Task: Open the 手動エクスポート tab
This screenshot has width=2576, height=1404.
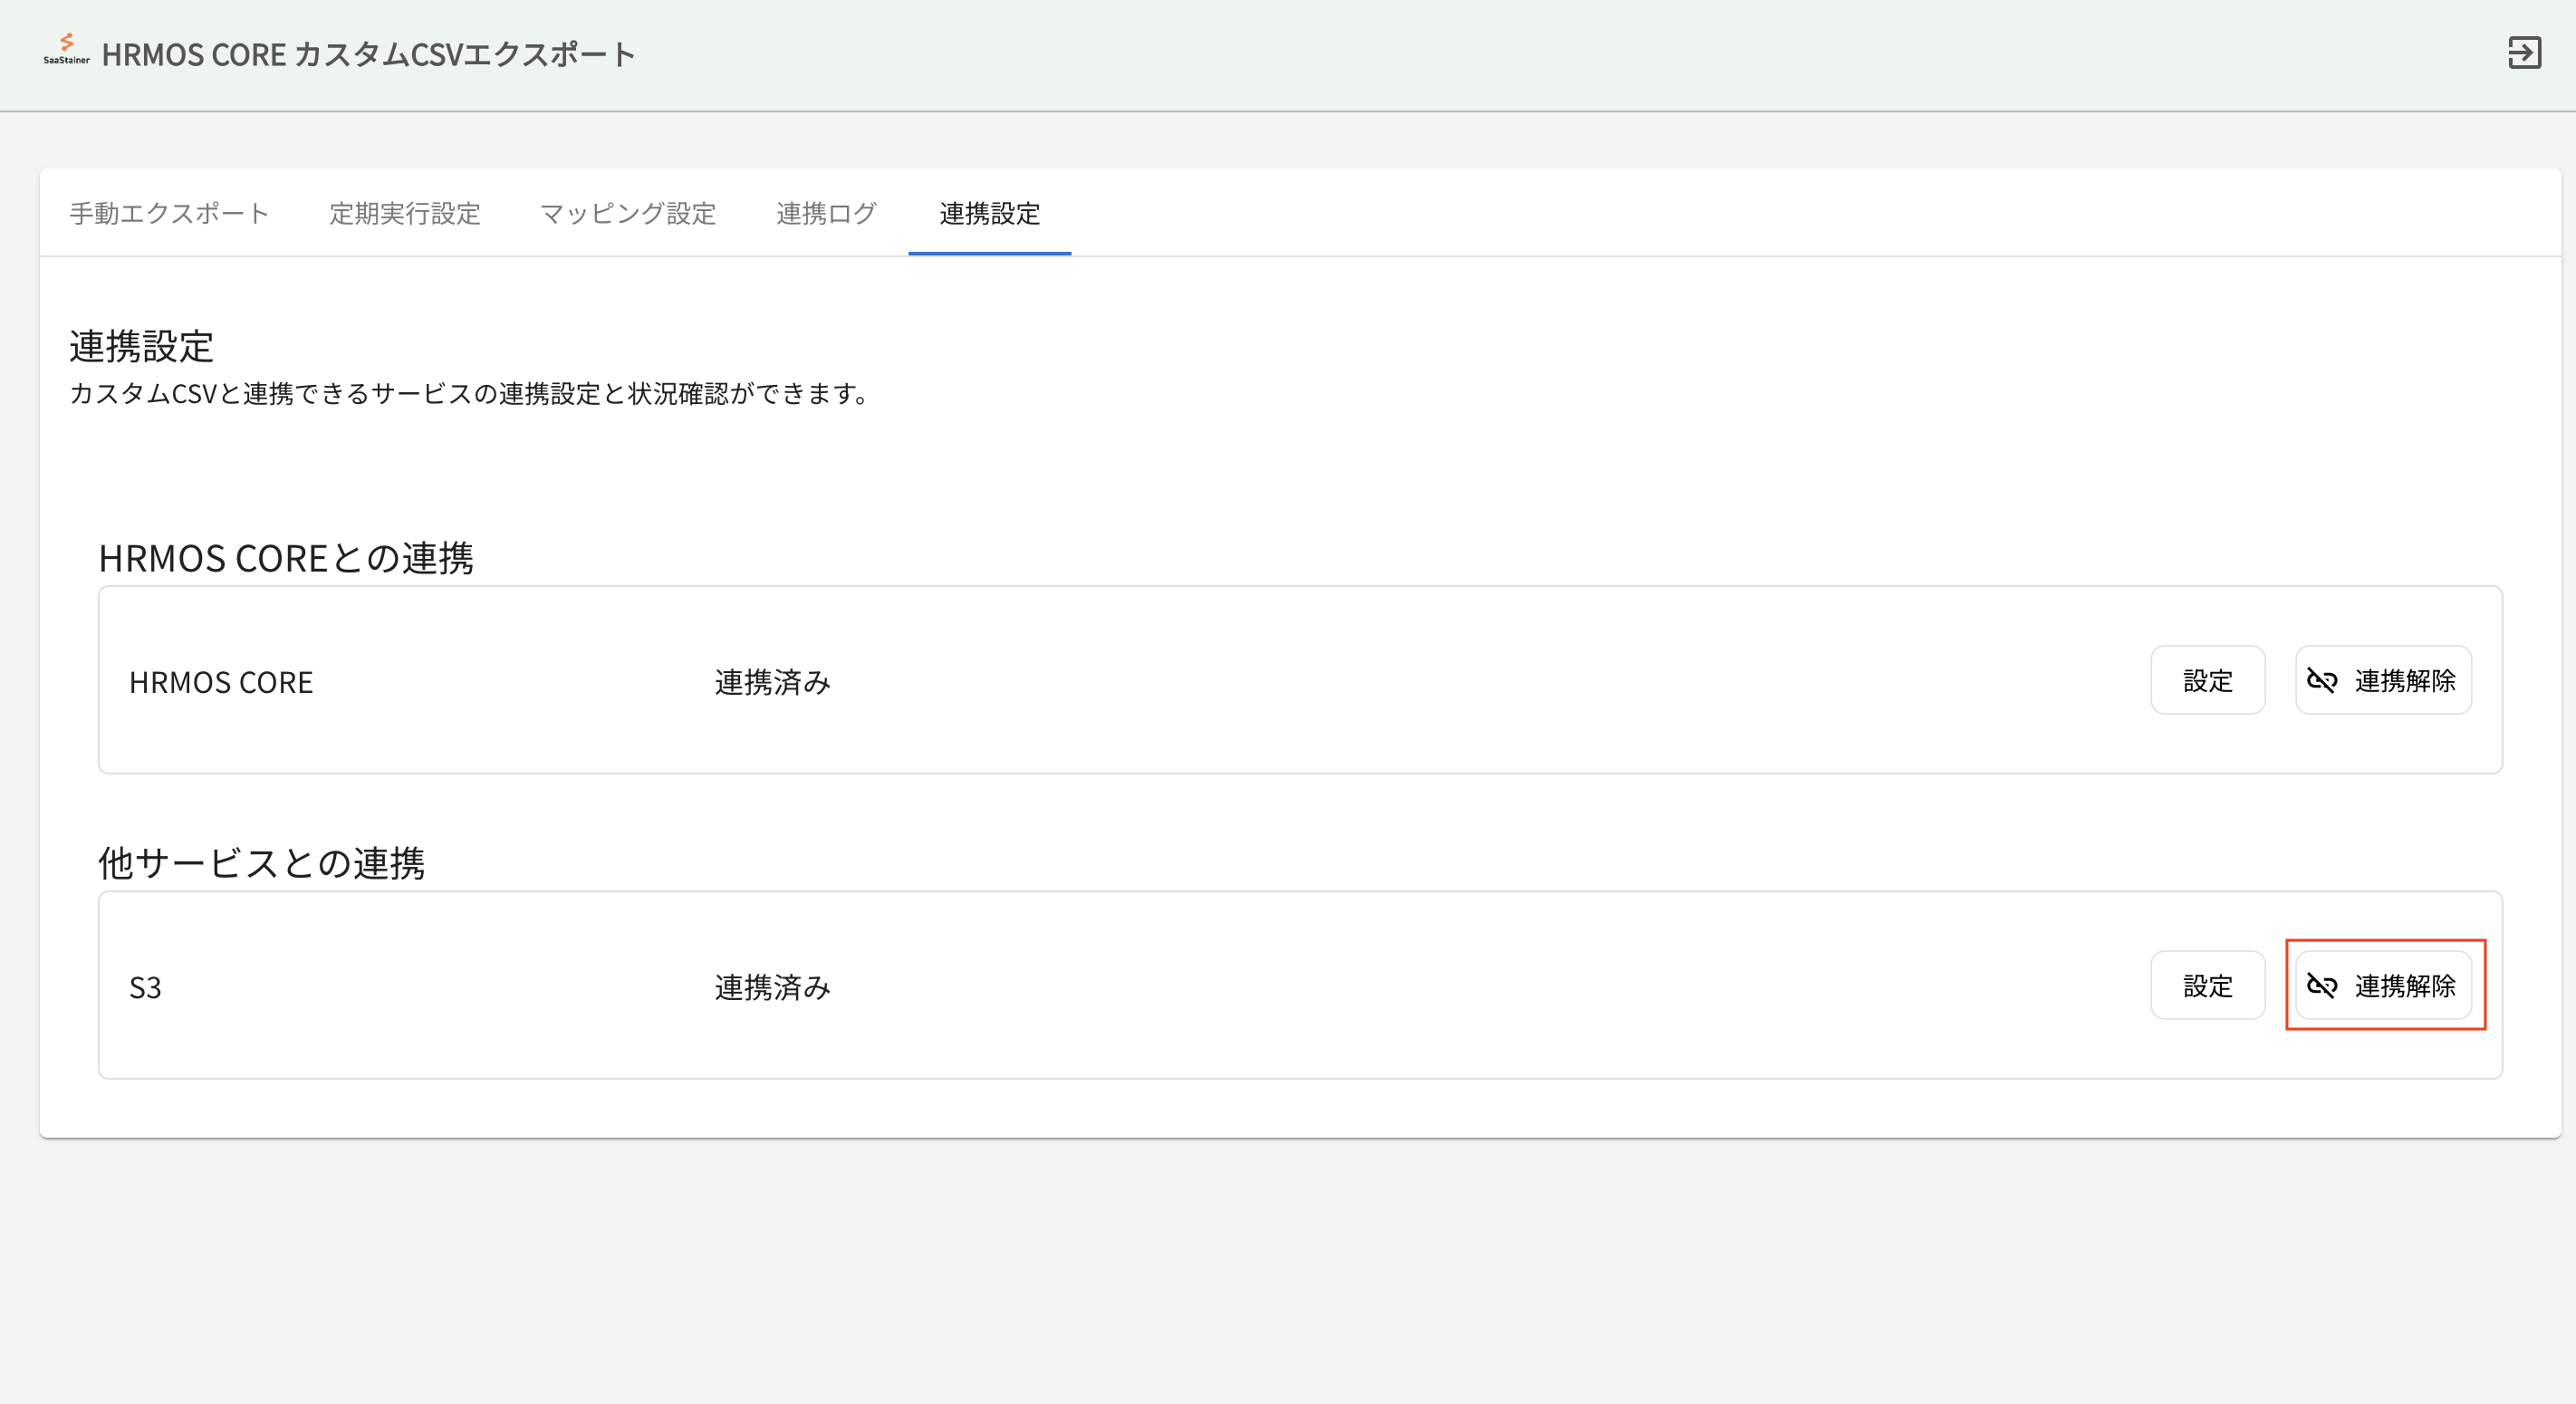Action: point(169,213)
